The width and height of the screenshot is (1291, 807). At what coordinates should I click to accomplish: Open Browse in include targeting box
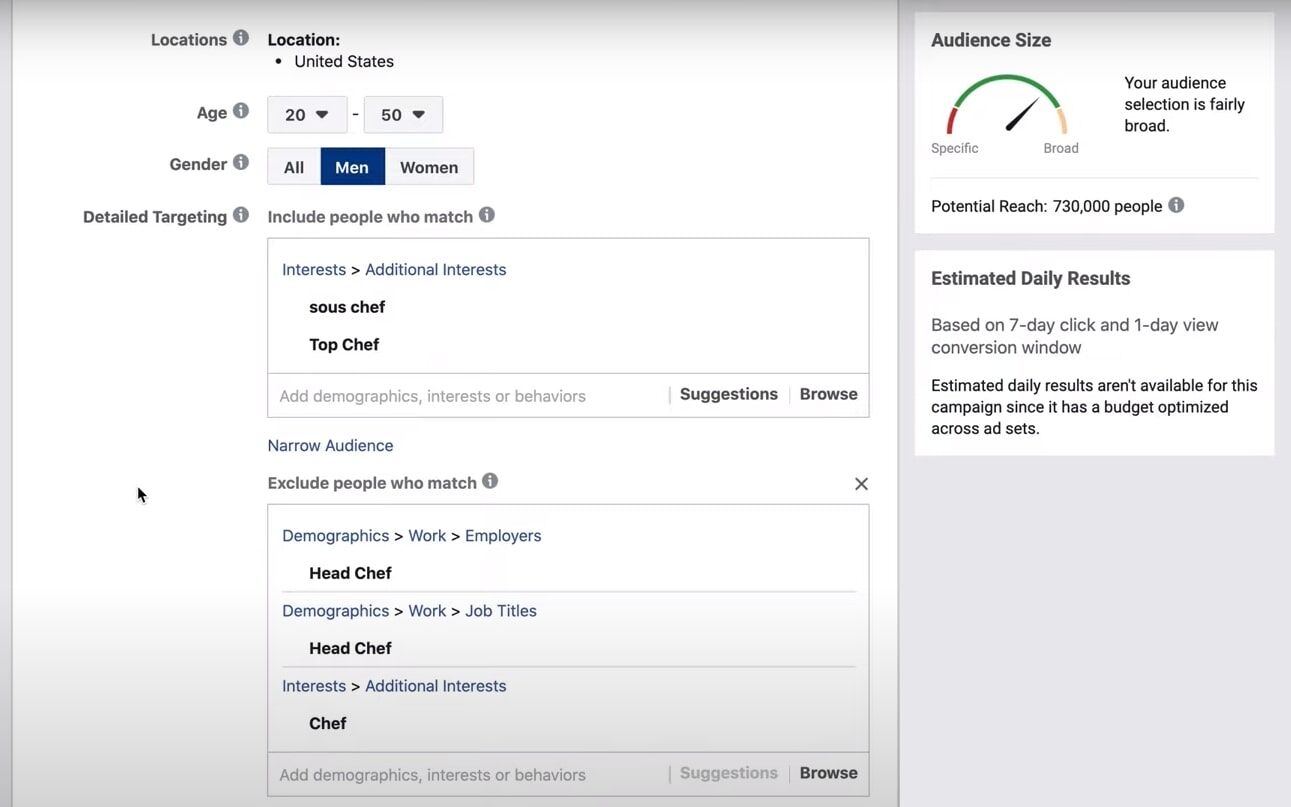pos(829,394)
